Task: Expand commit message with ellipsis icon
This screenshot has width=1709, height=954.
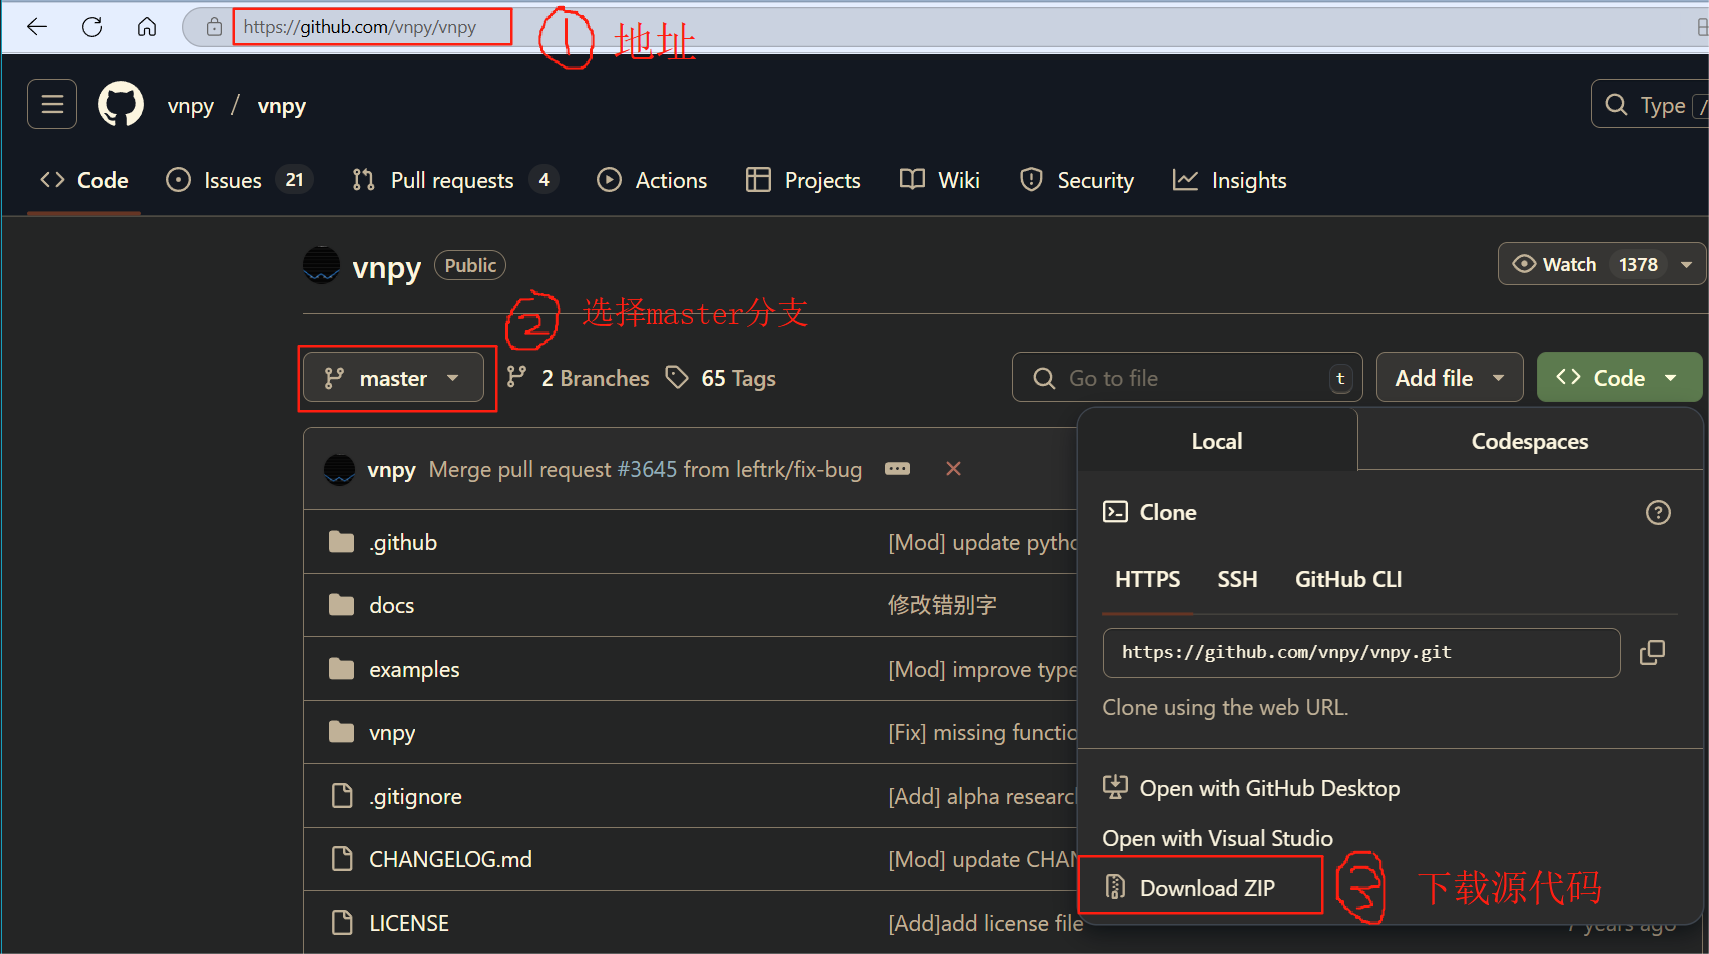Action: pos(898,469)
